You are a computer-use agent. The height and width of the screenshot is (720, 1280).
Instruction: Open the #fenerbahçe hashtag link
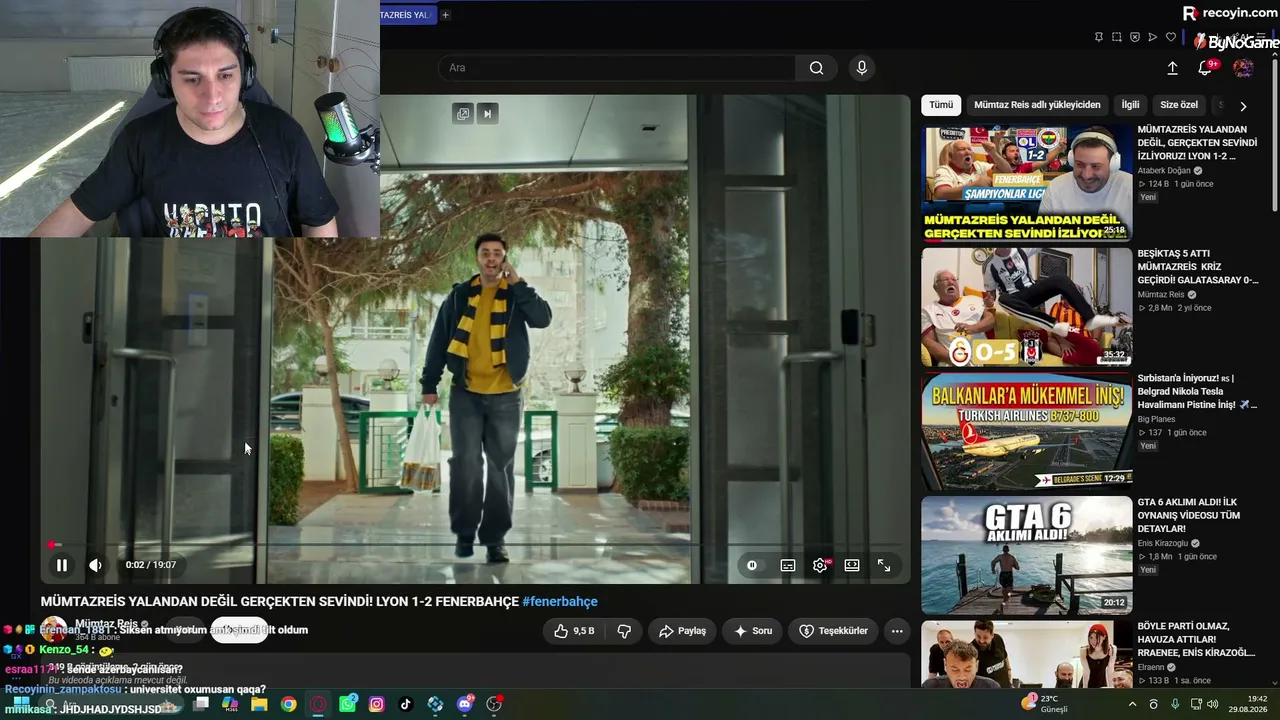560,602
